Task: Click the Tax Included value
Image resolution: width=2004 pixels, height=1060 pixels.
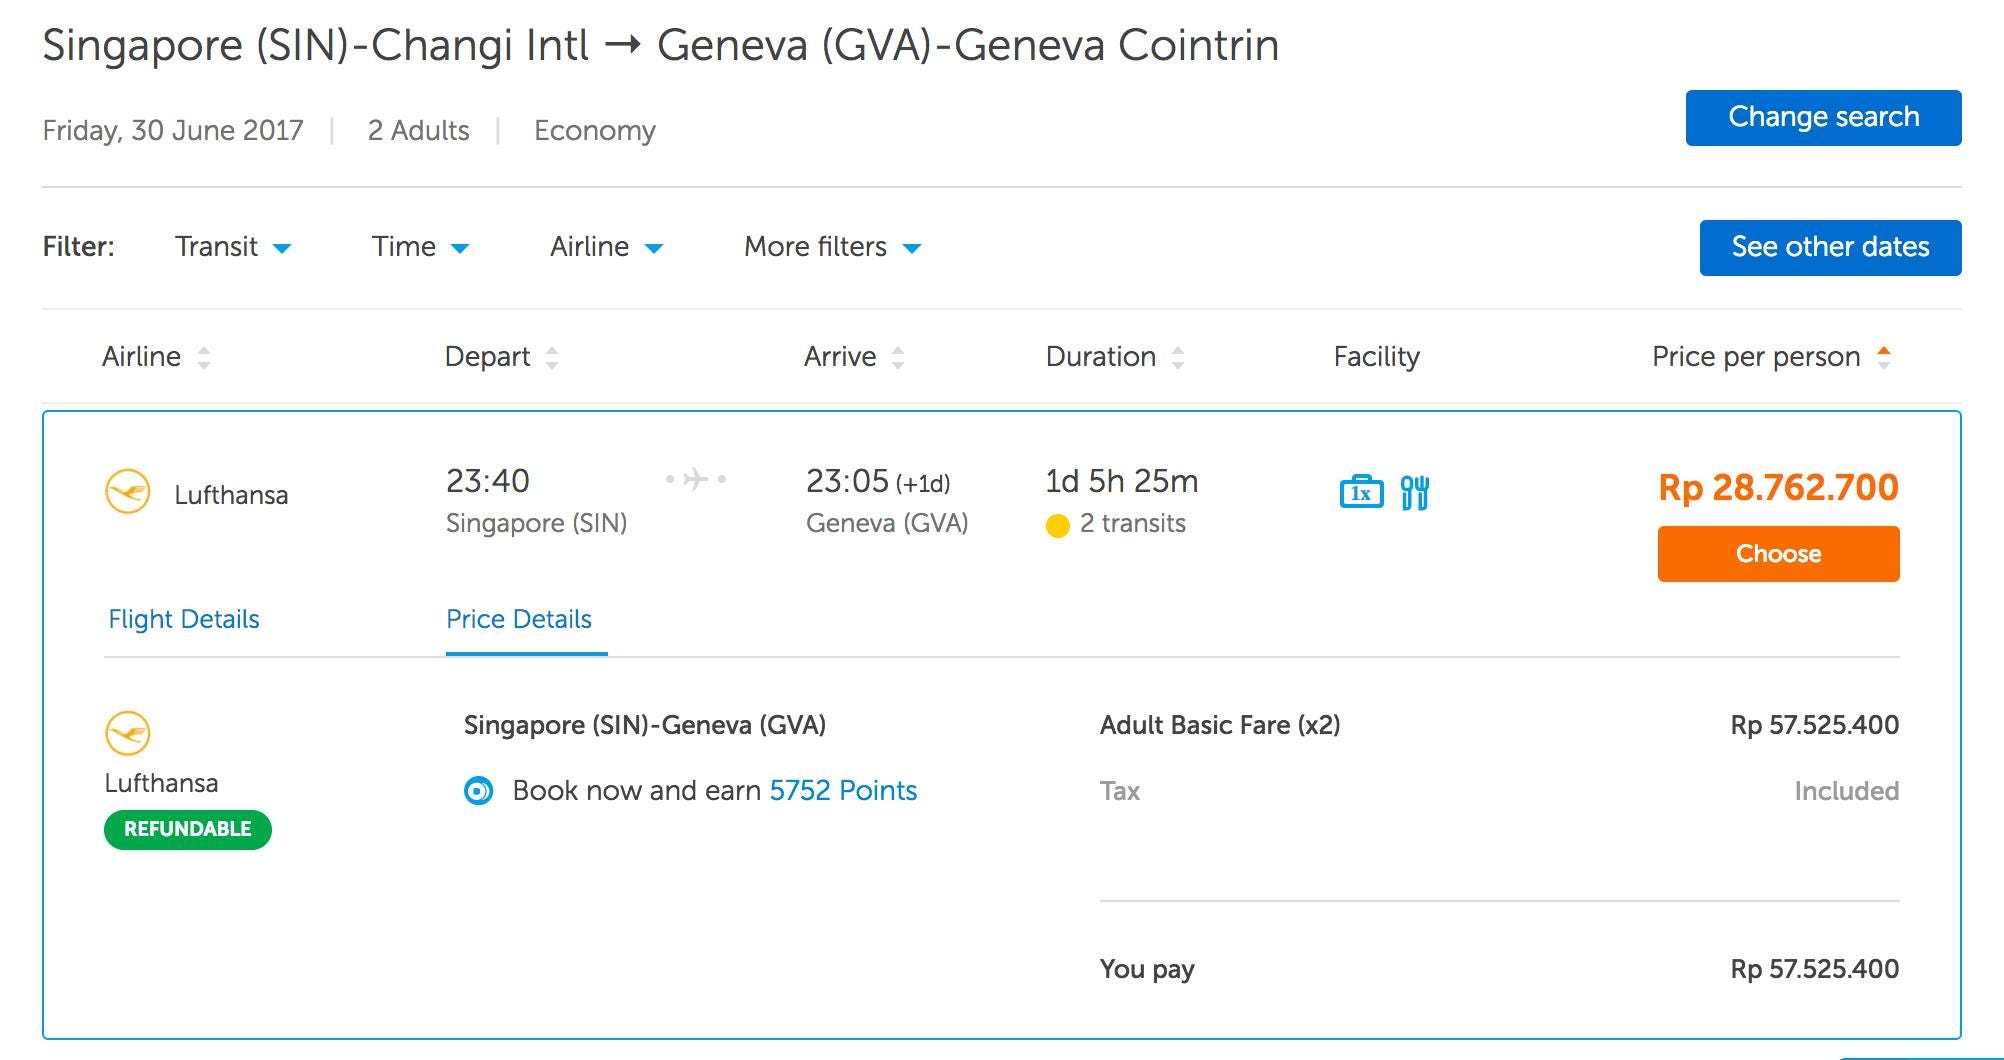Action: point(1846,791)
